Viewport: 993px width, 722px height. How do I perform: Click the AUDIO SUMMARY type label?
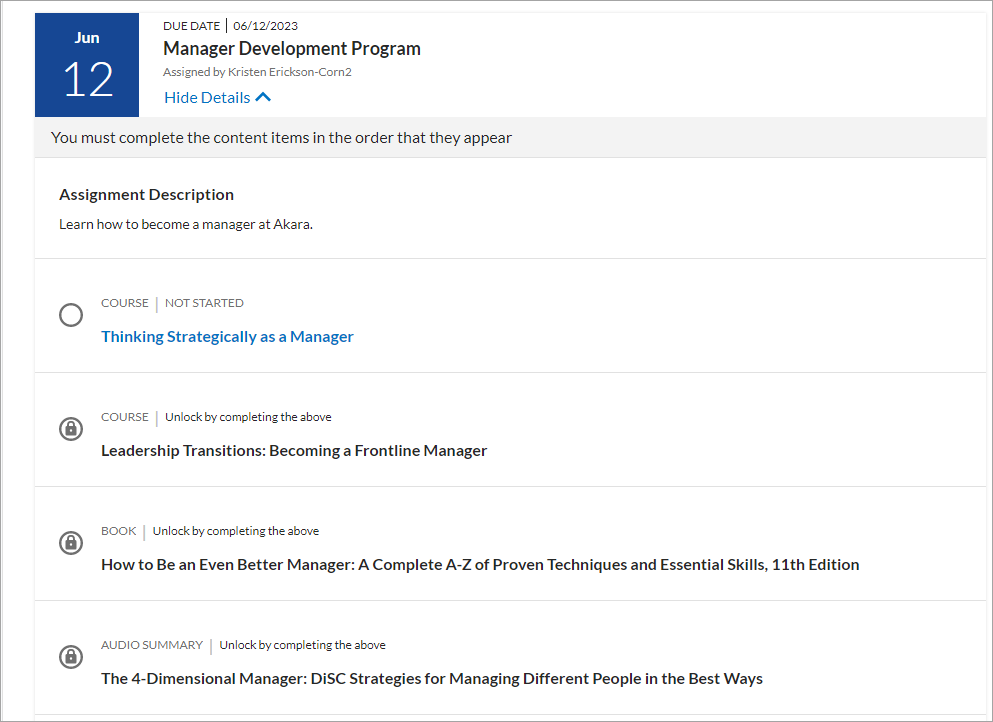(x=151, y=645)
